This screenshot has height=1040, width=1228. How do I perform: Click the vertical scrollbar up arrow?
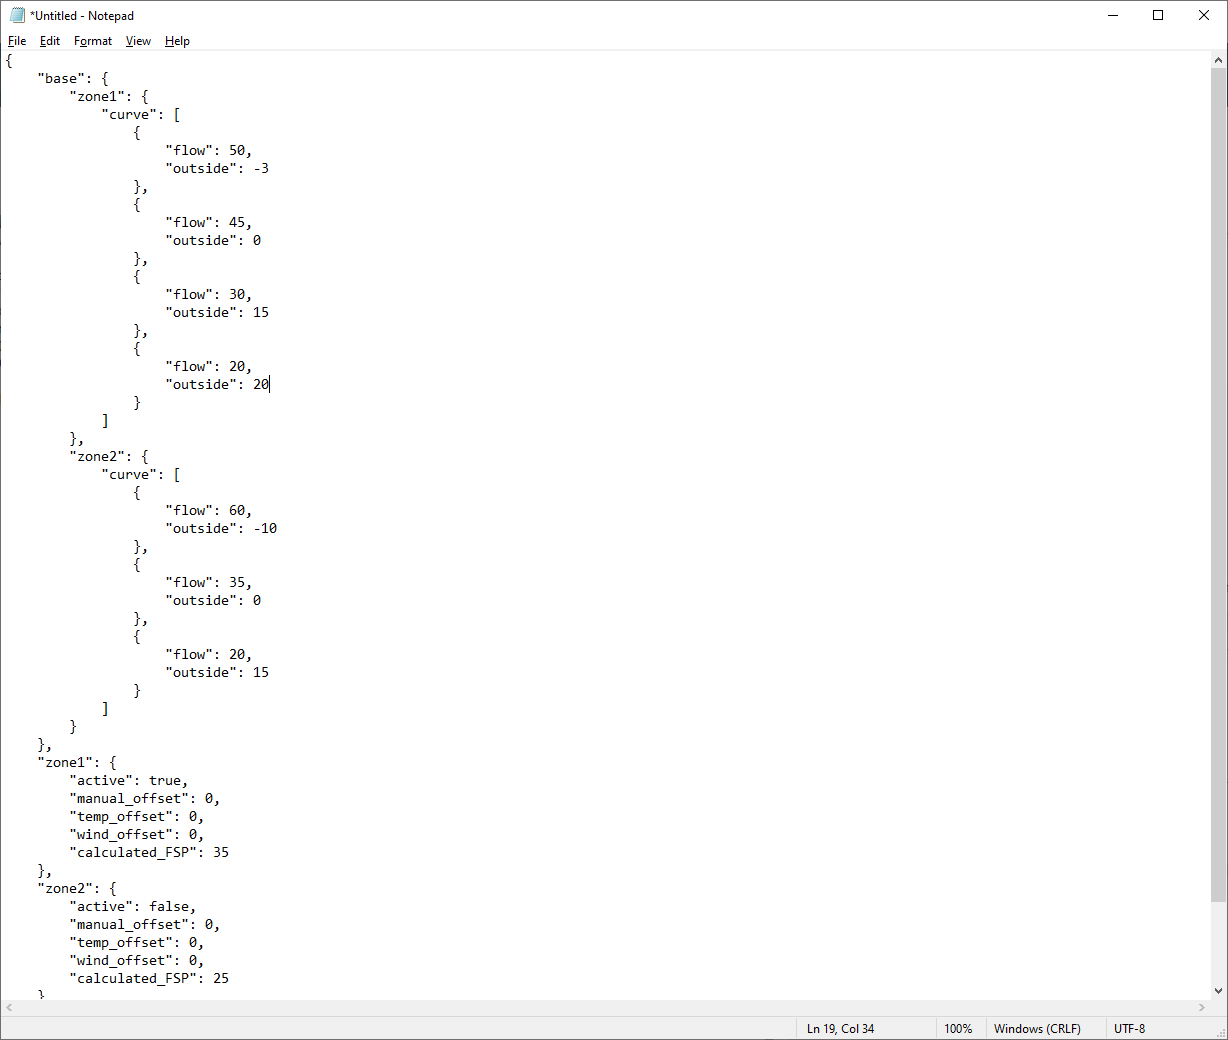click(1218, 60)
